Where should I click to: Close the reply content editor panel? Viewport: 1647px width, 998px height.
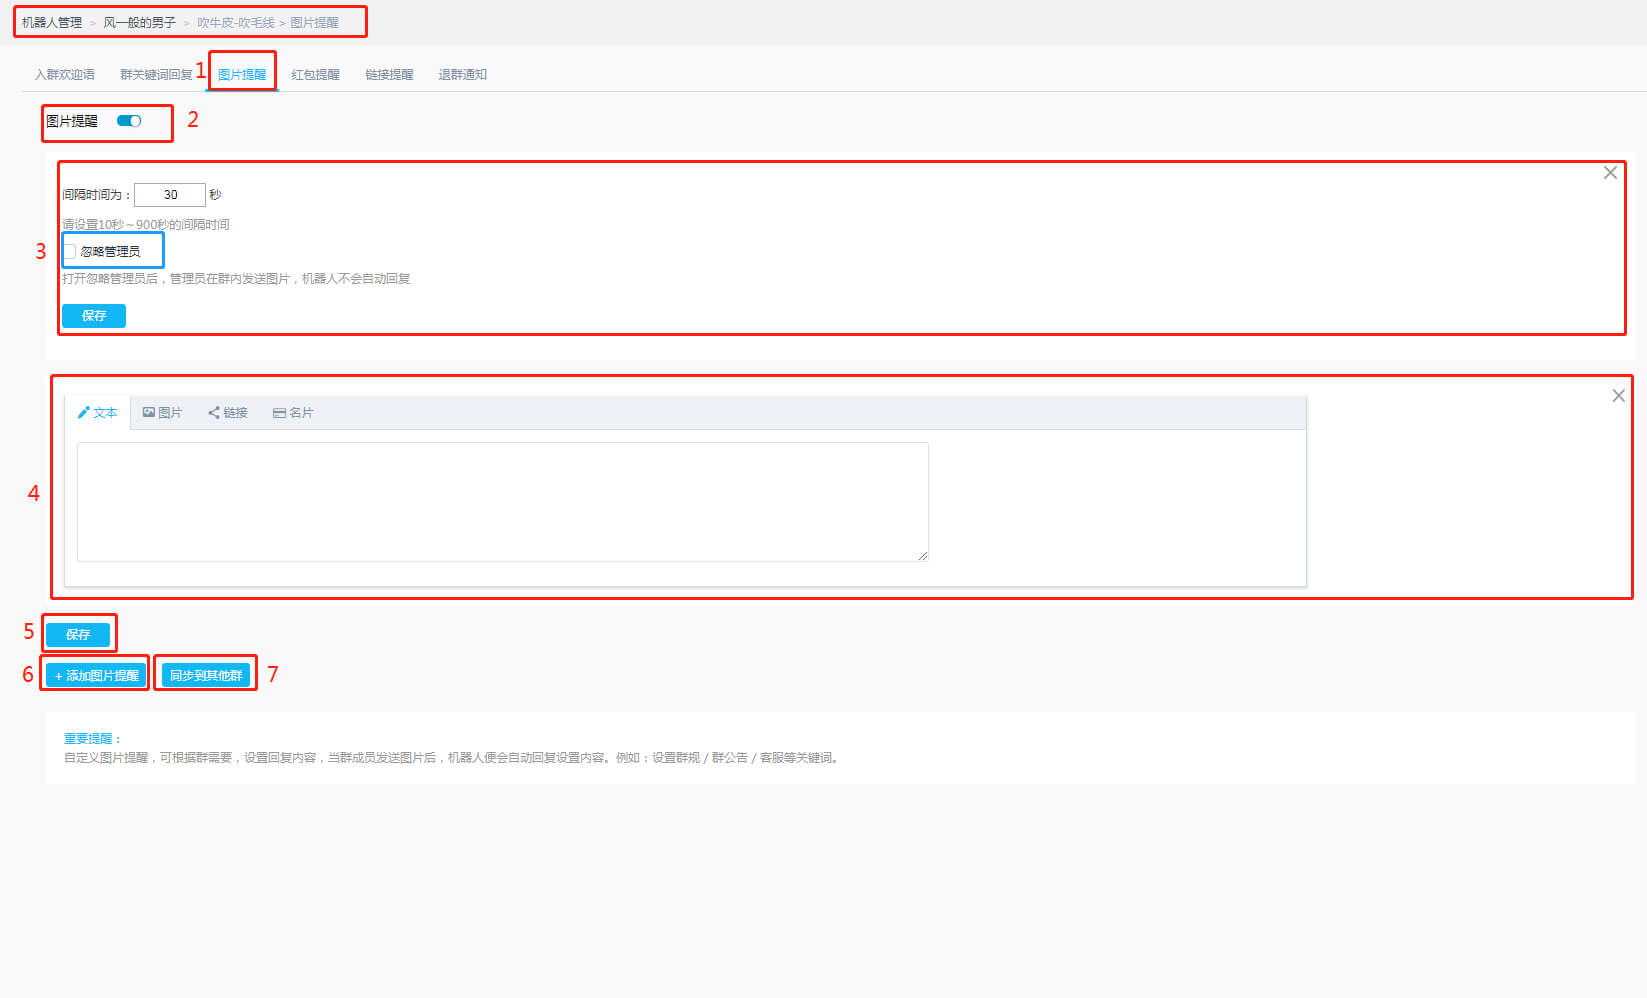pos(1618,396)
